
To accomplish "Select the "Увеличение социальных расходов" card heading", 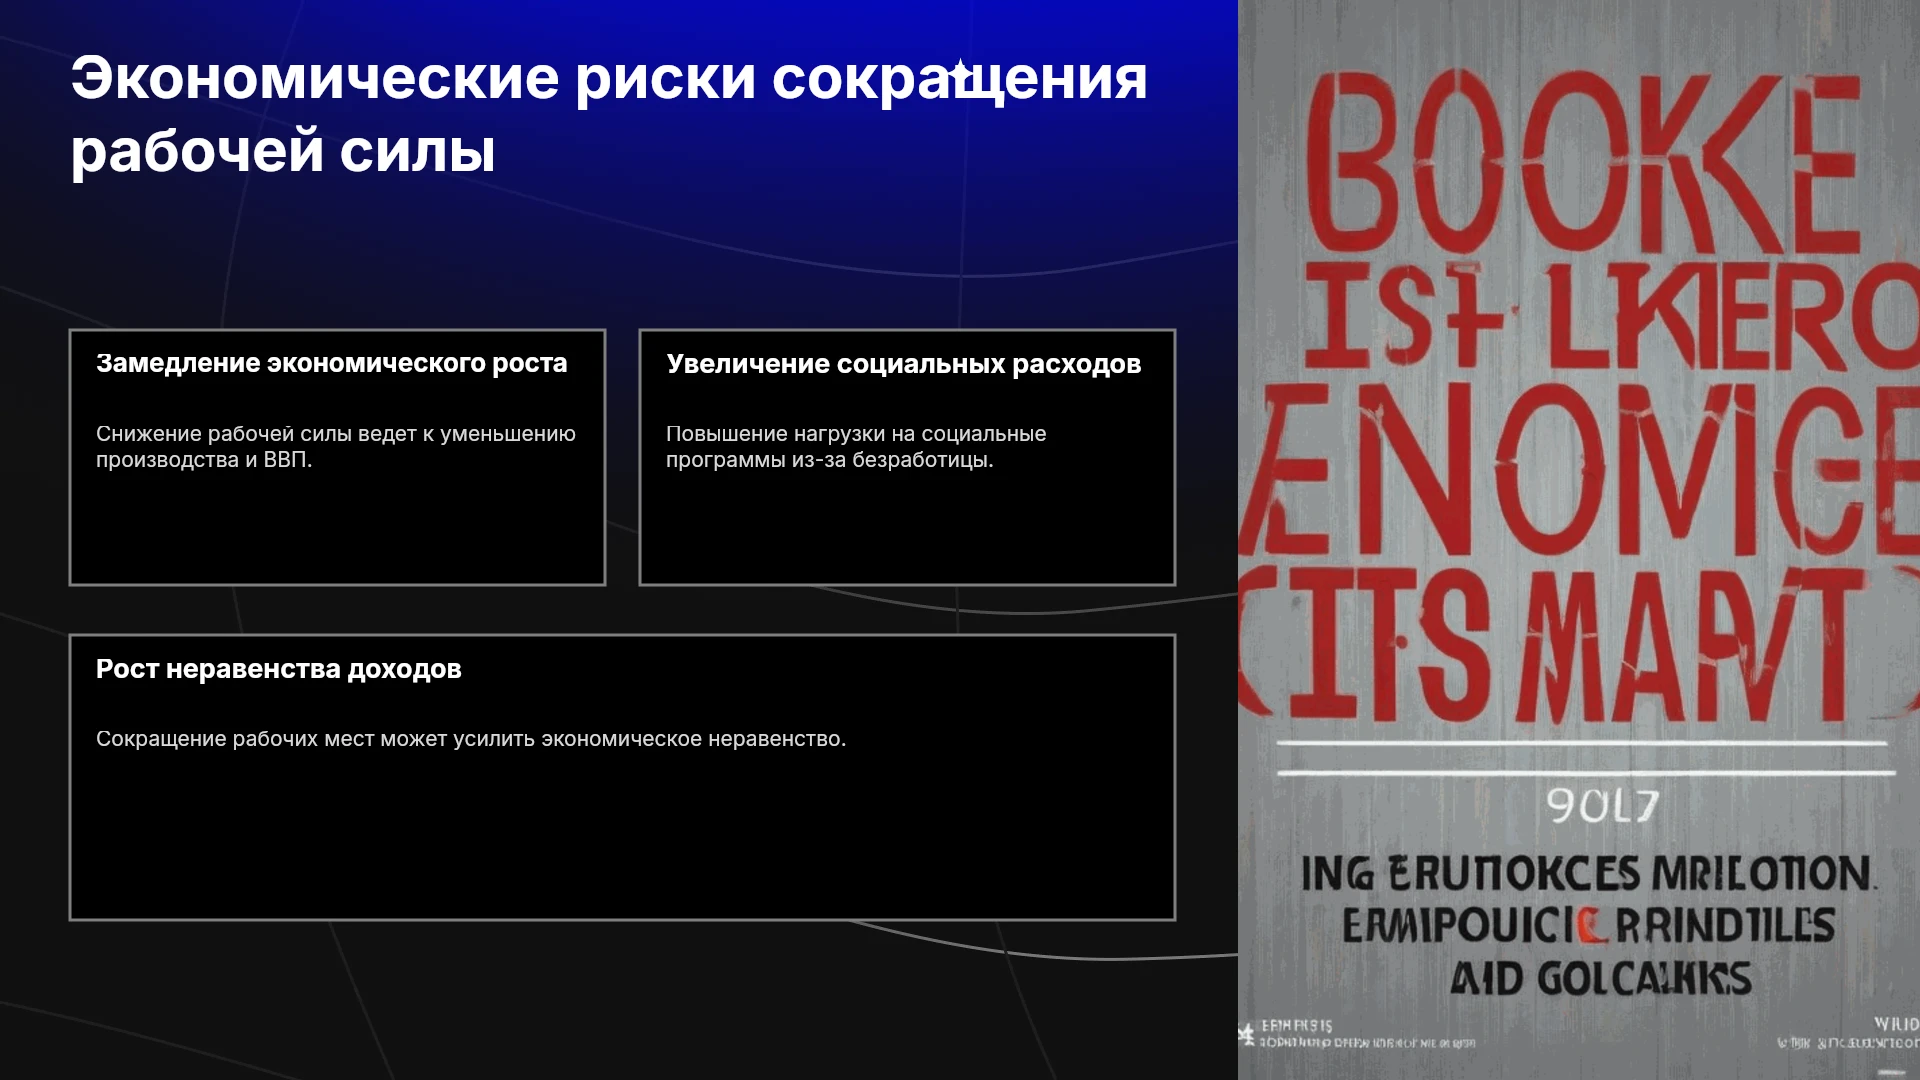I will [x=903, y=364].
